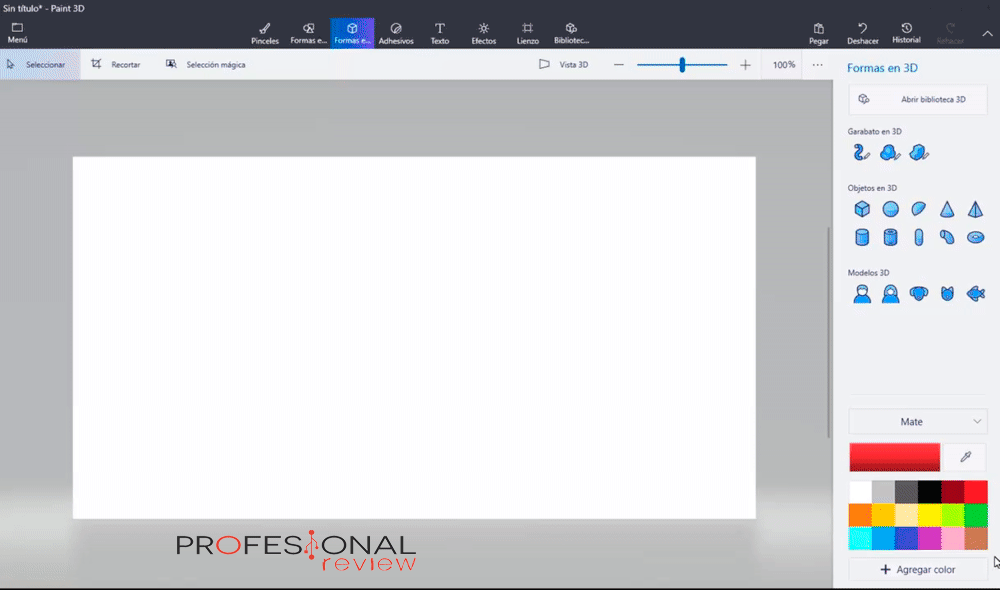Pick the dark red color swatch

coord(953,492)
